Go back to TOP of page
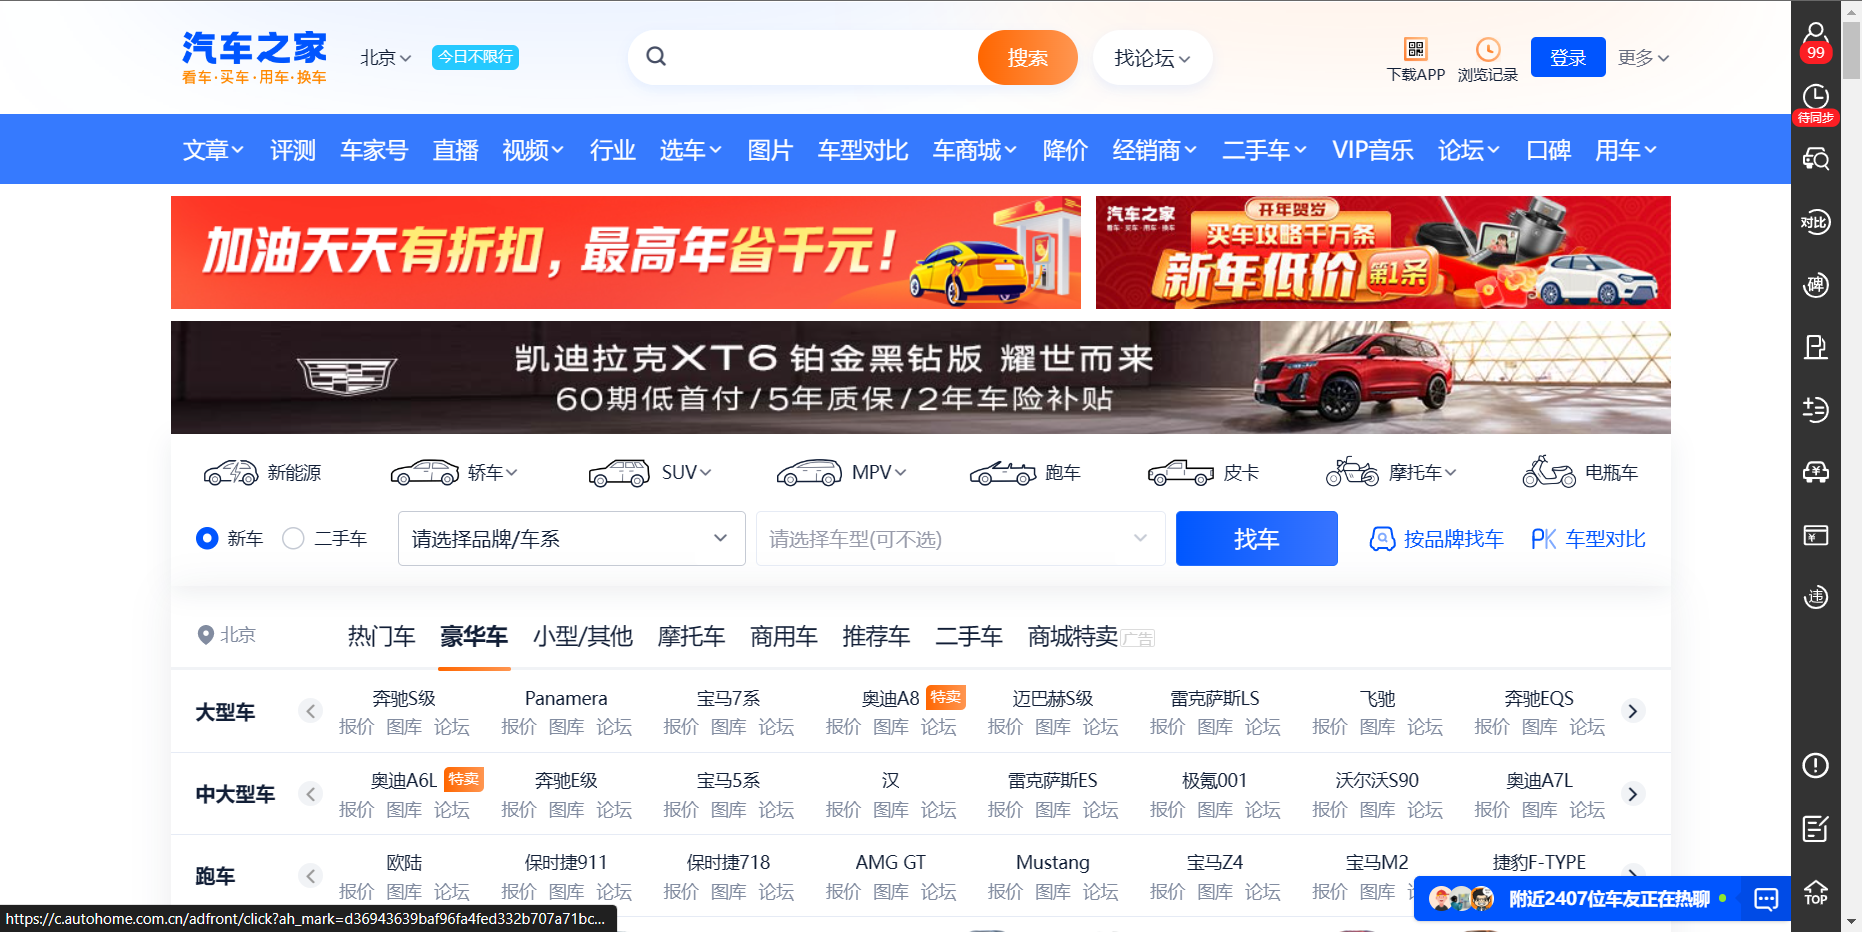This screenshot has height=932, width=1862. click(x=1816, y=892)
